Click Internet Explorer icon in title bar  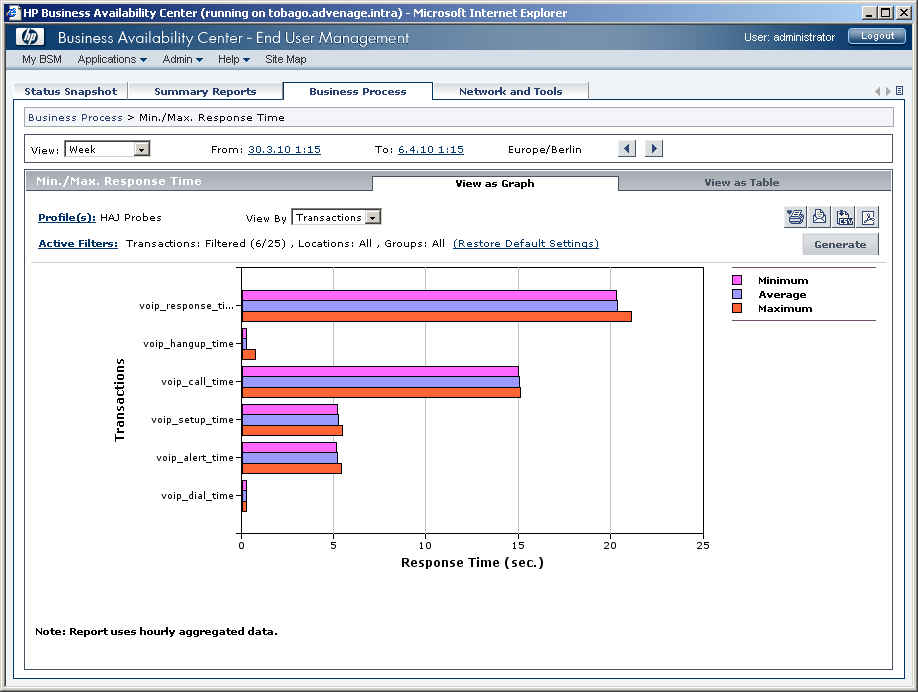pyautogui.click(x=13, y=13)
